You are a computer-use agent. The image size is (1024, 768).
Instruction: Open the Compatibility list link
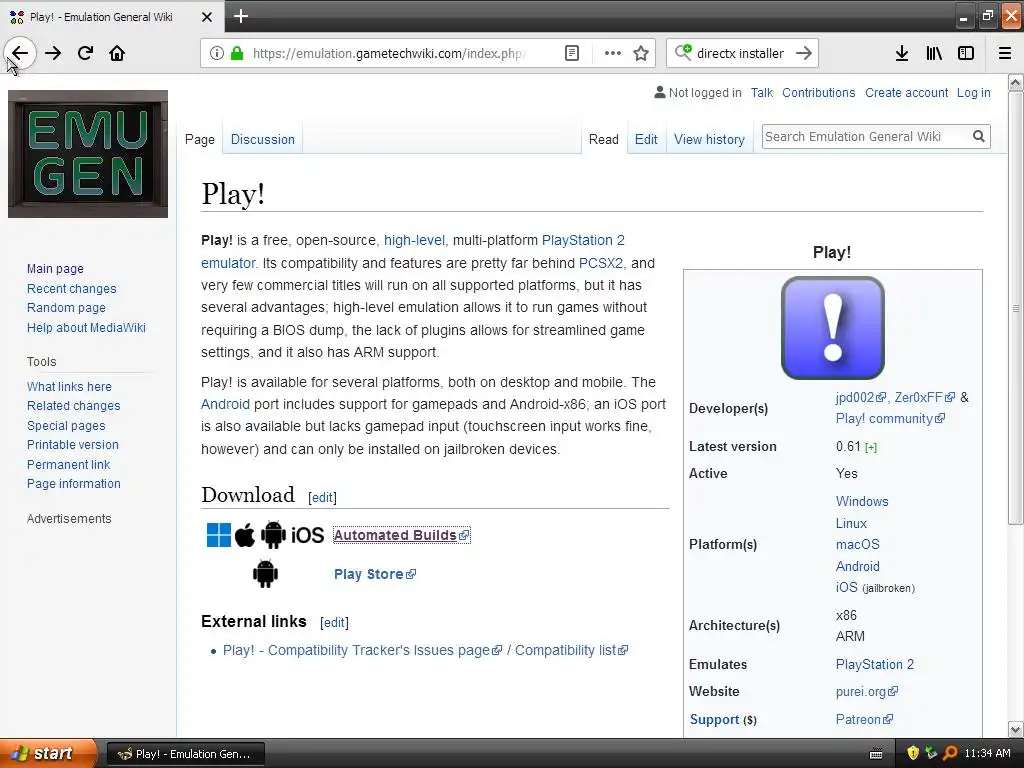click(x=571, y=650)
